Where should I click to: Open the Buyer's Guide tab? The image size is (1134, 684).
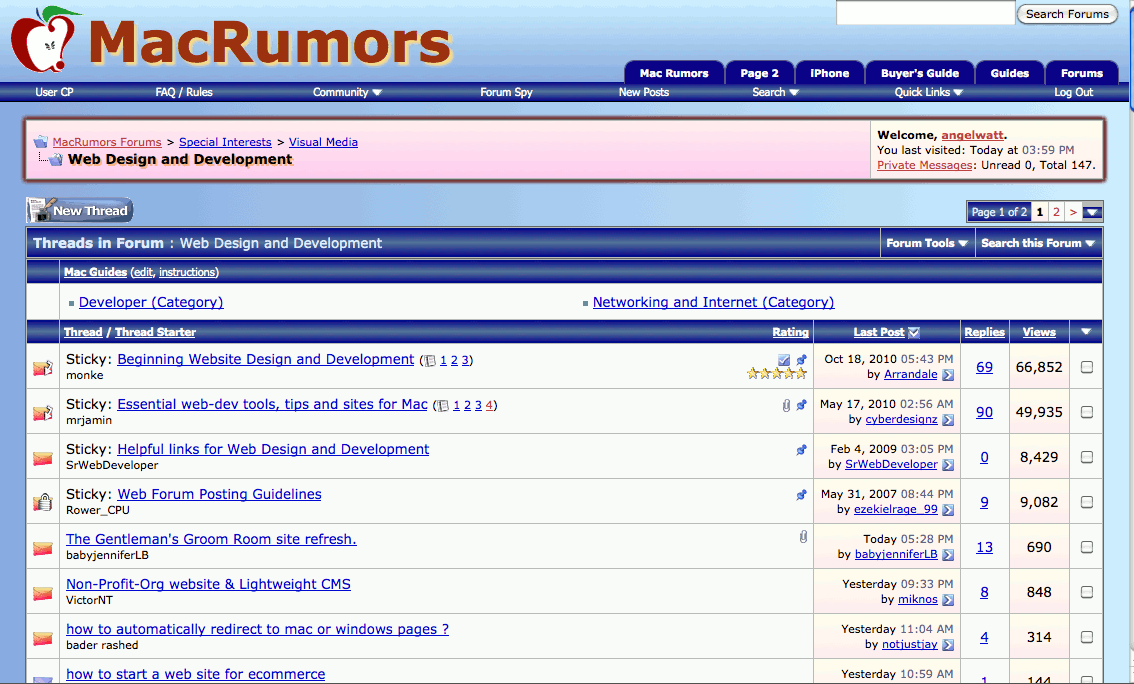click(x=920, y=72)
